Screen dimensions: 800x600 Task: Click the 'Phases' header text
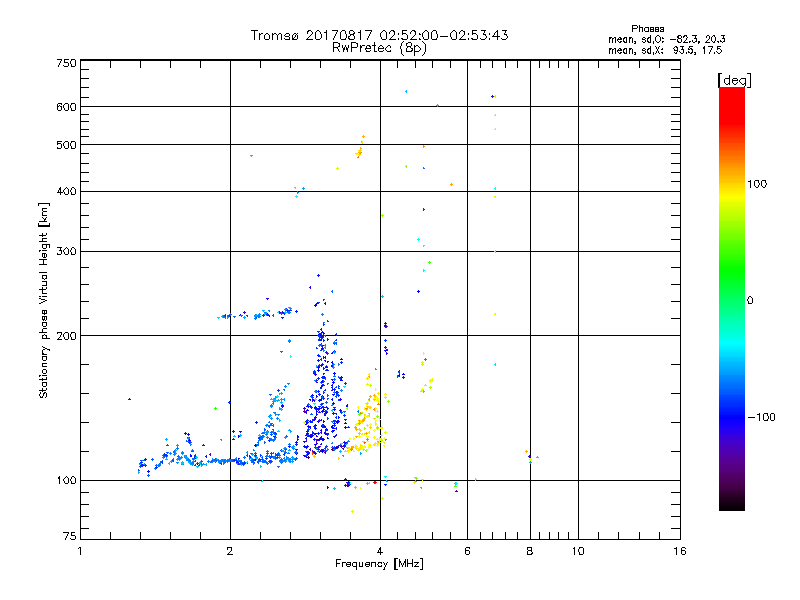click(x=647, y=29)
